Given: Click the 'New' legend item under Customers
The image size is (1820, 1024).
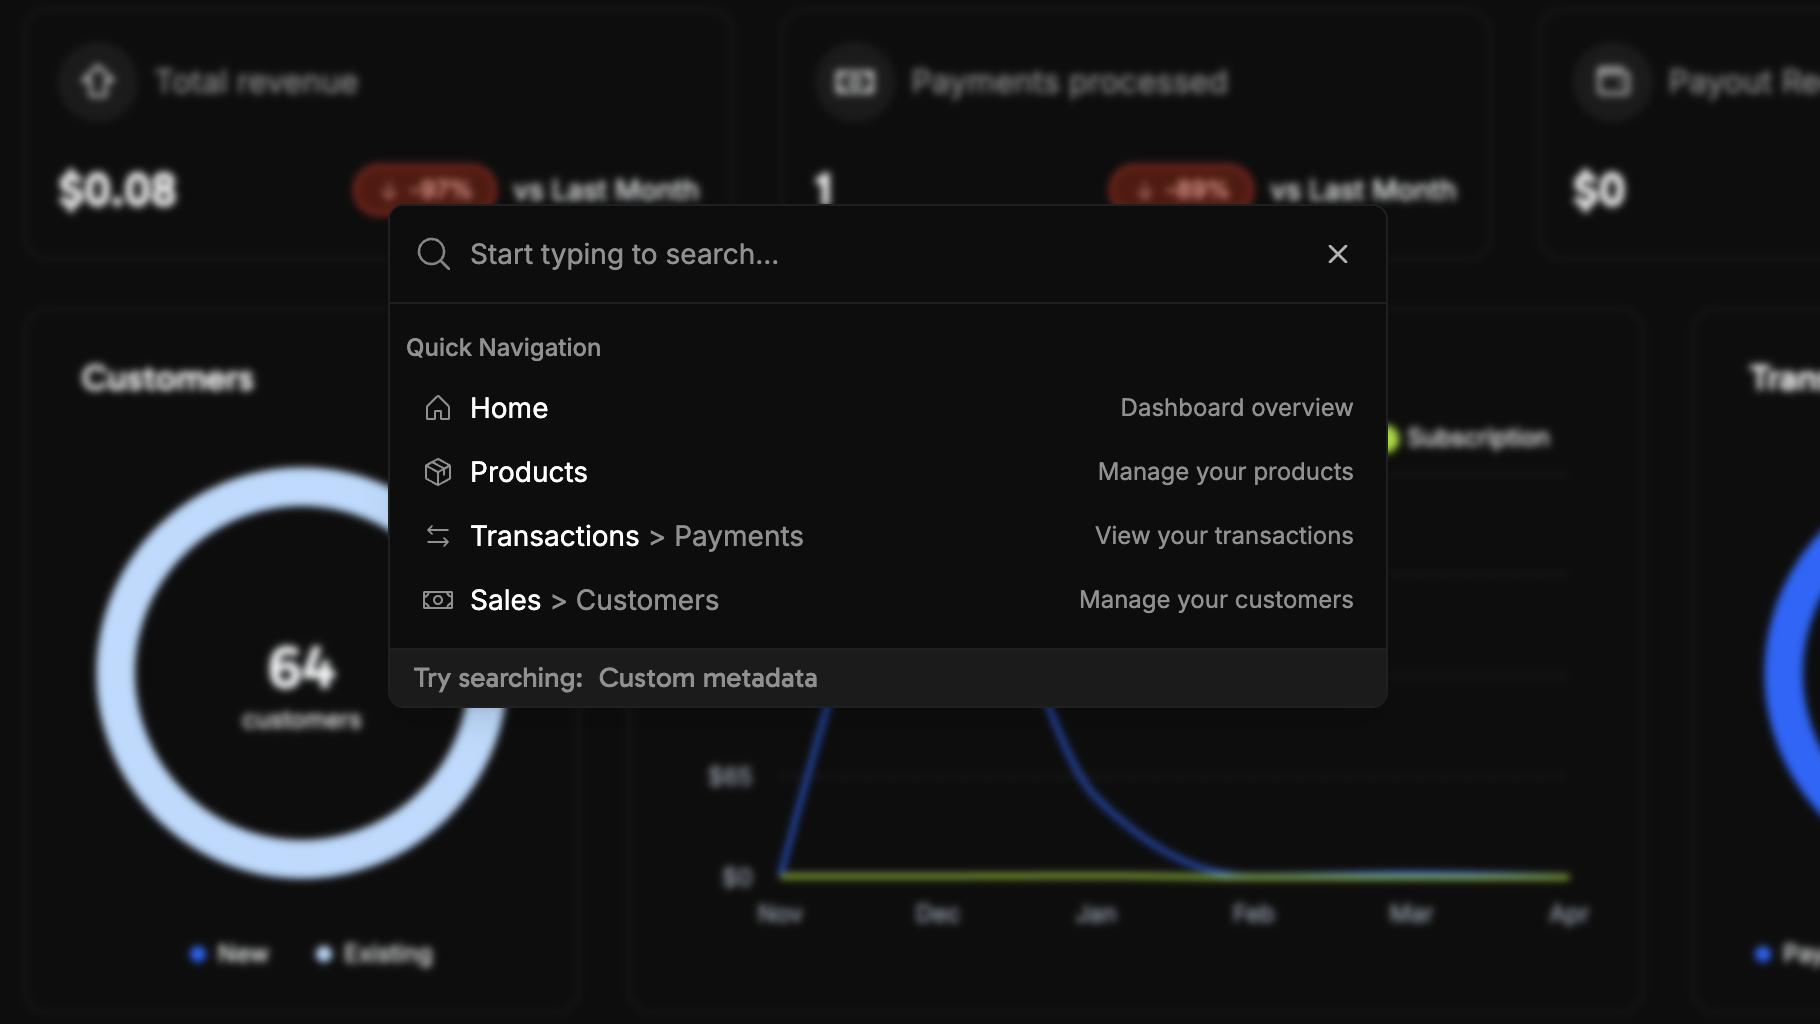Looking at the screenshot, I should 230,954.
